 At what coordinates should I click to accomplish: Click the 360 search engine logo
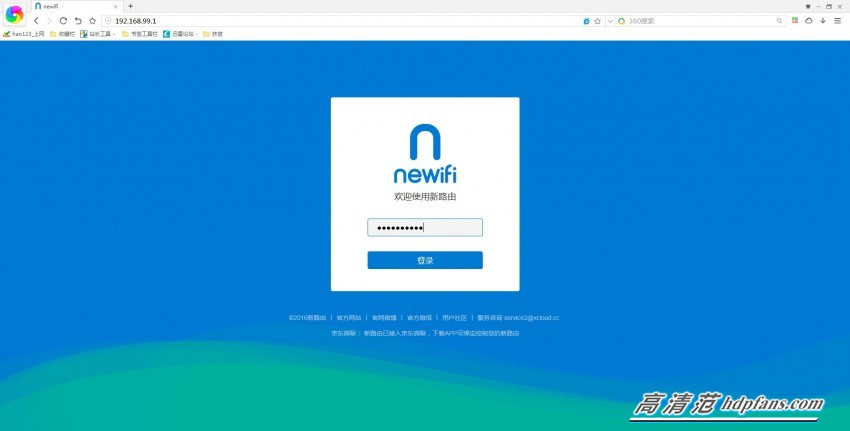pos(622,21)
